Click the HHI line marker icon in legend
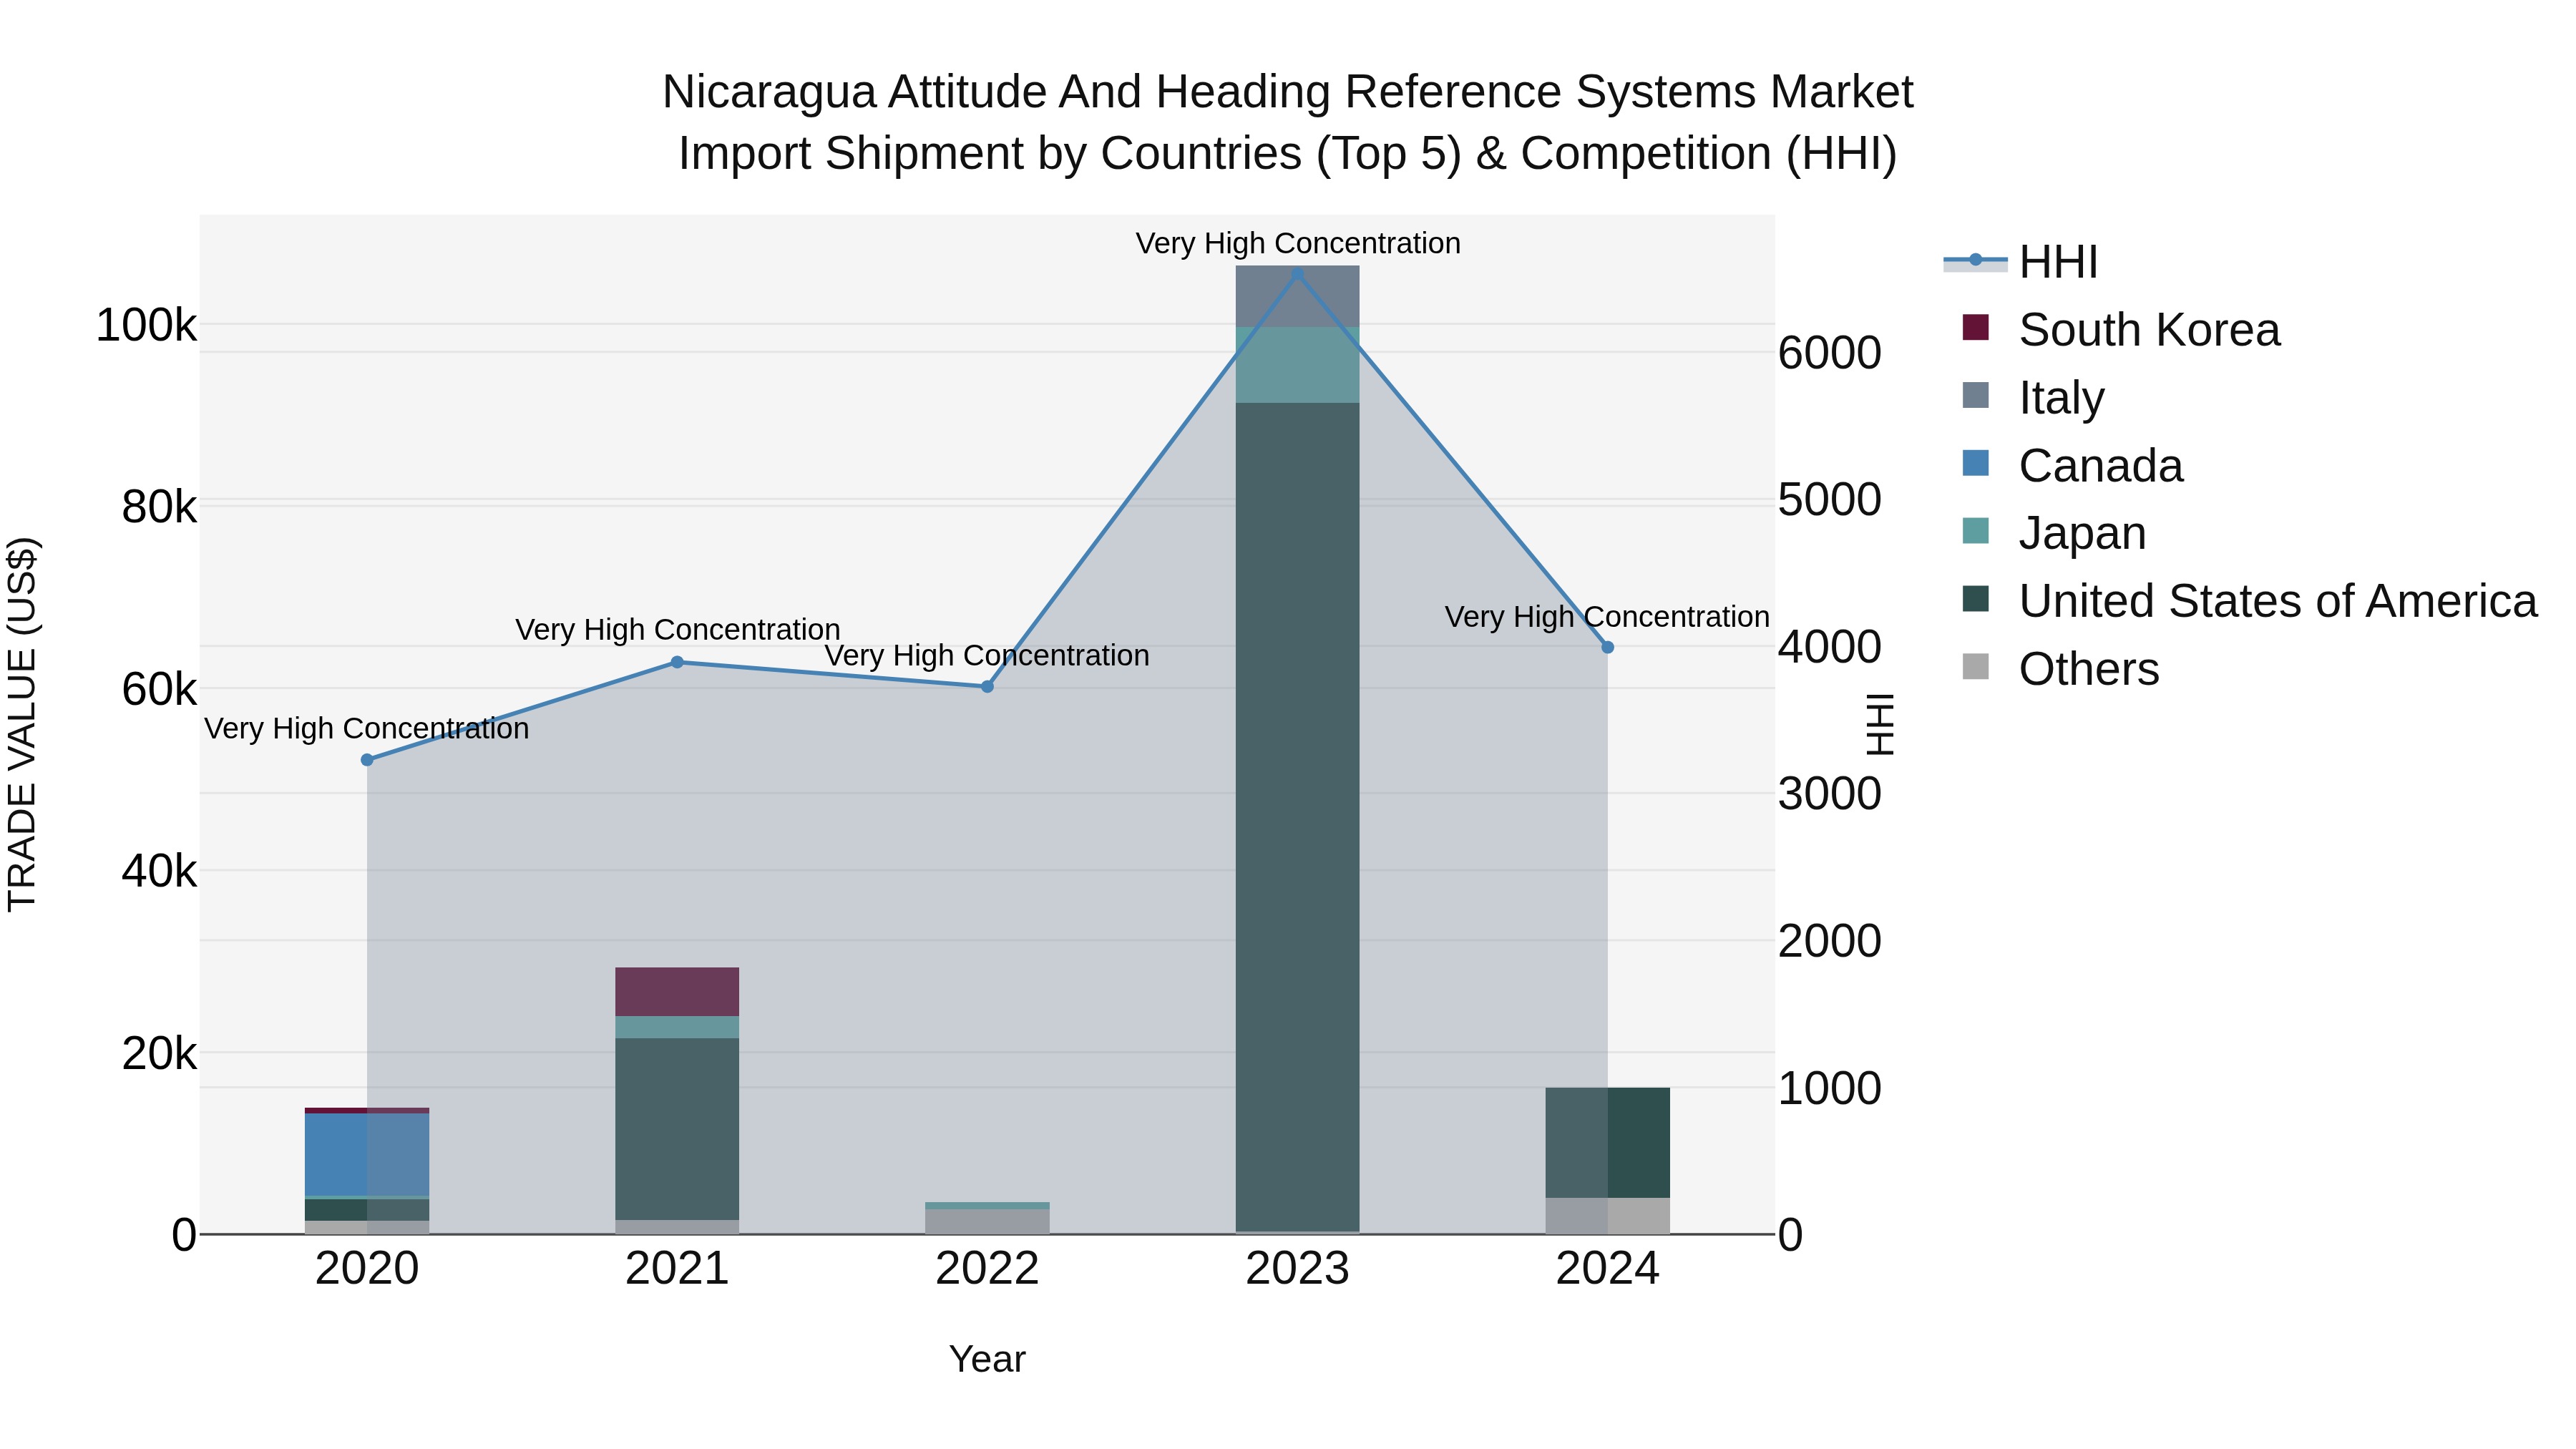Image resolution: width=2576 pixels, height=1449 pixels. [x=1975, y=260]
